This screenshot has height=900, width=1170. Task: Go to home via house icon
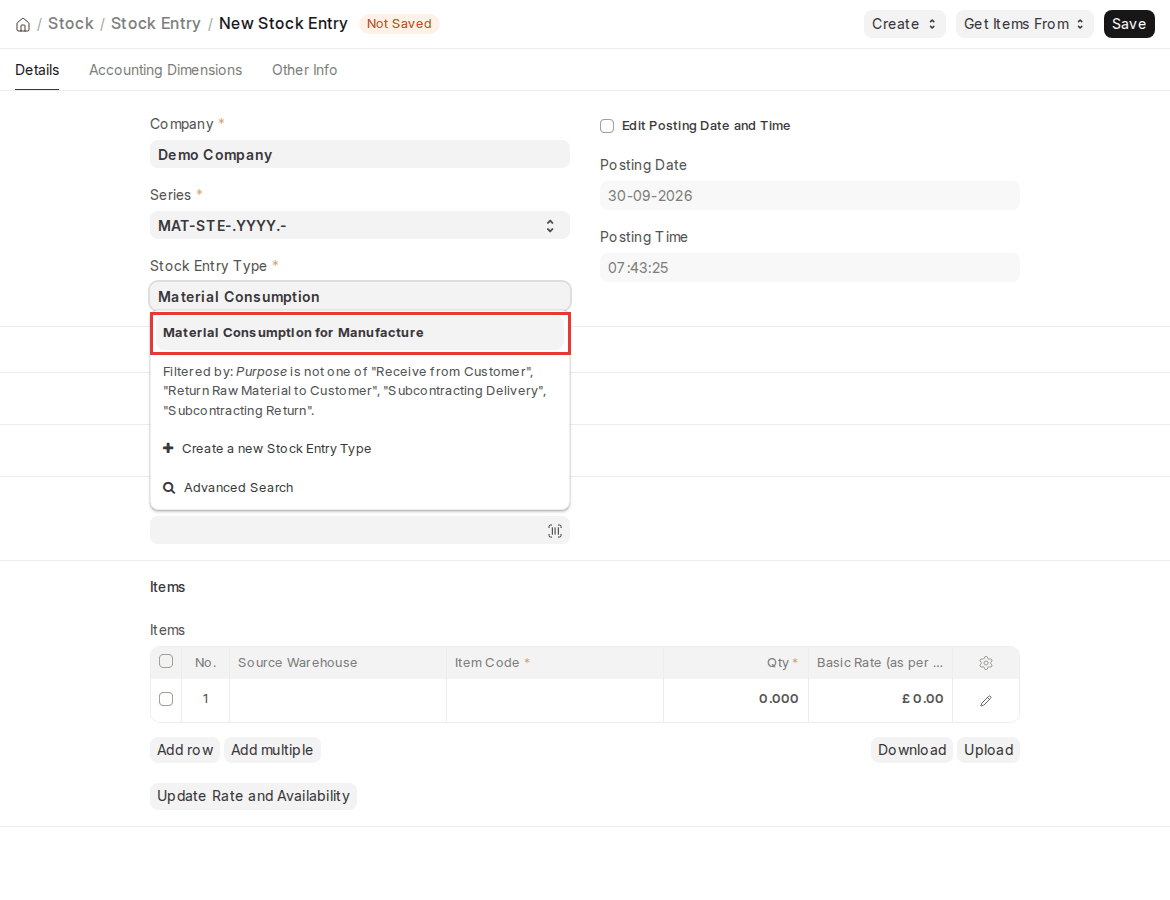tap(23, 25)
